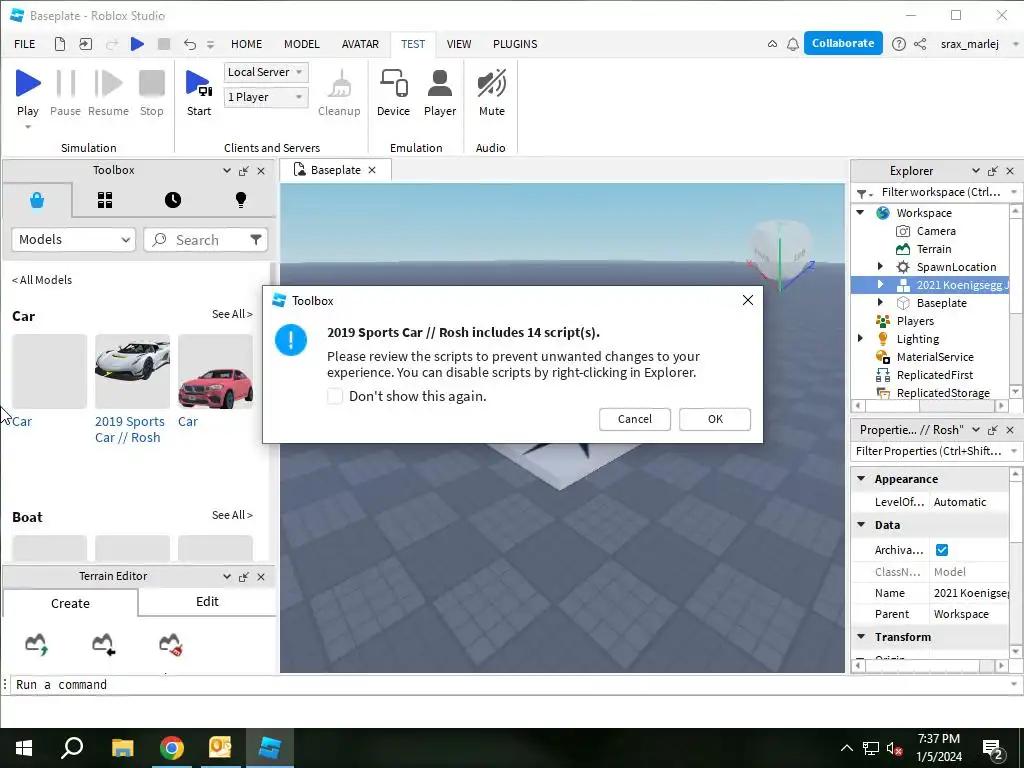
Task: Click the share icon near username
Action: [x=920, y=44]
